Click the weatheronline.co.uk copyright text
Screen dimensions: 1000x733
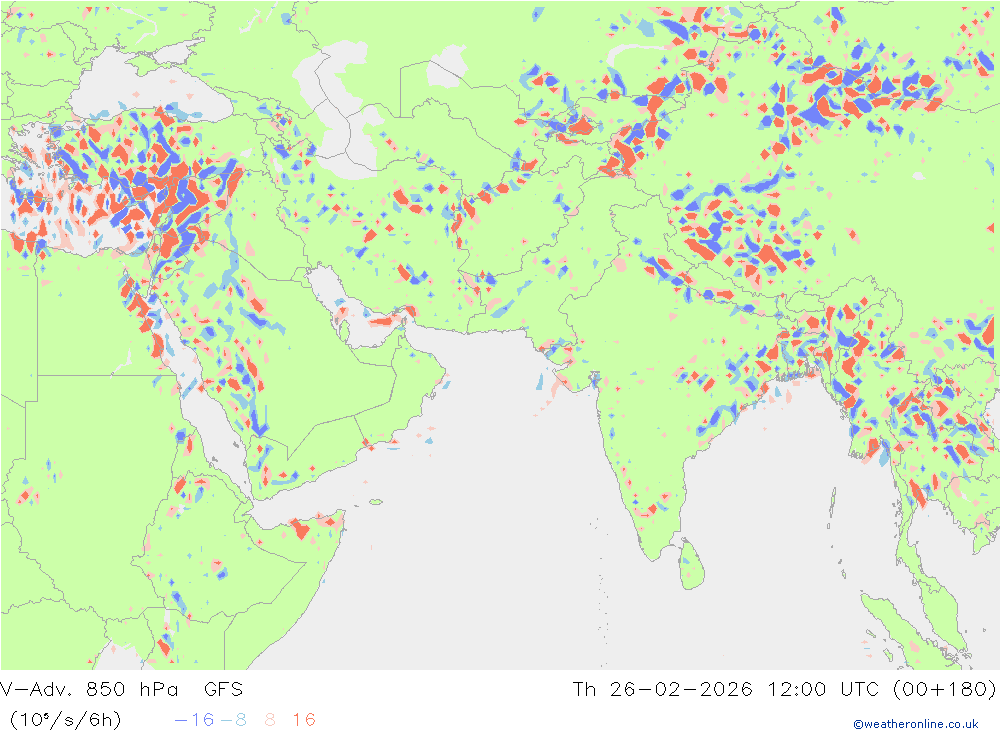tap(916, 724)
